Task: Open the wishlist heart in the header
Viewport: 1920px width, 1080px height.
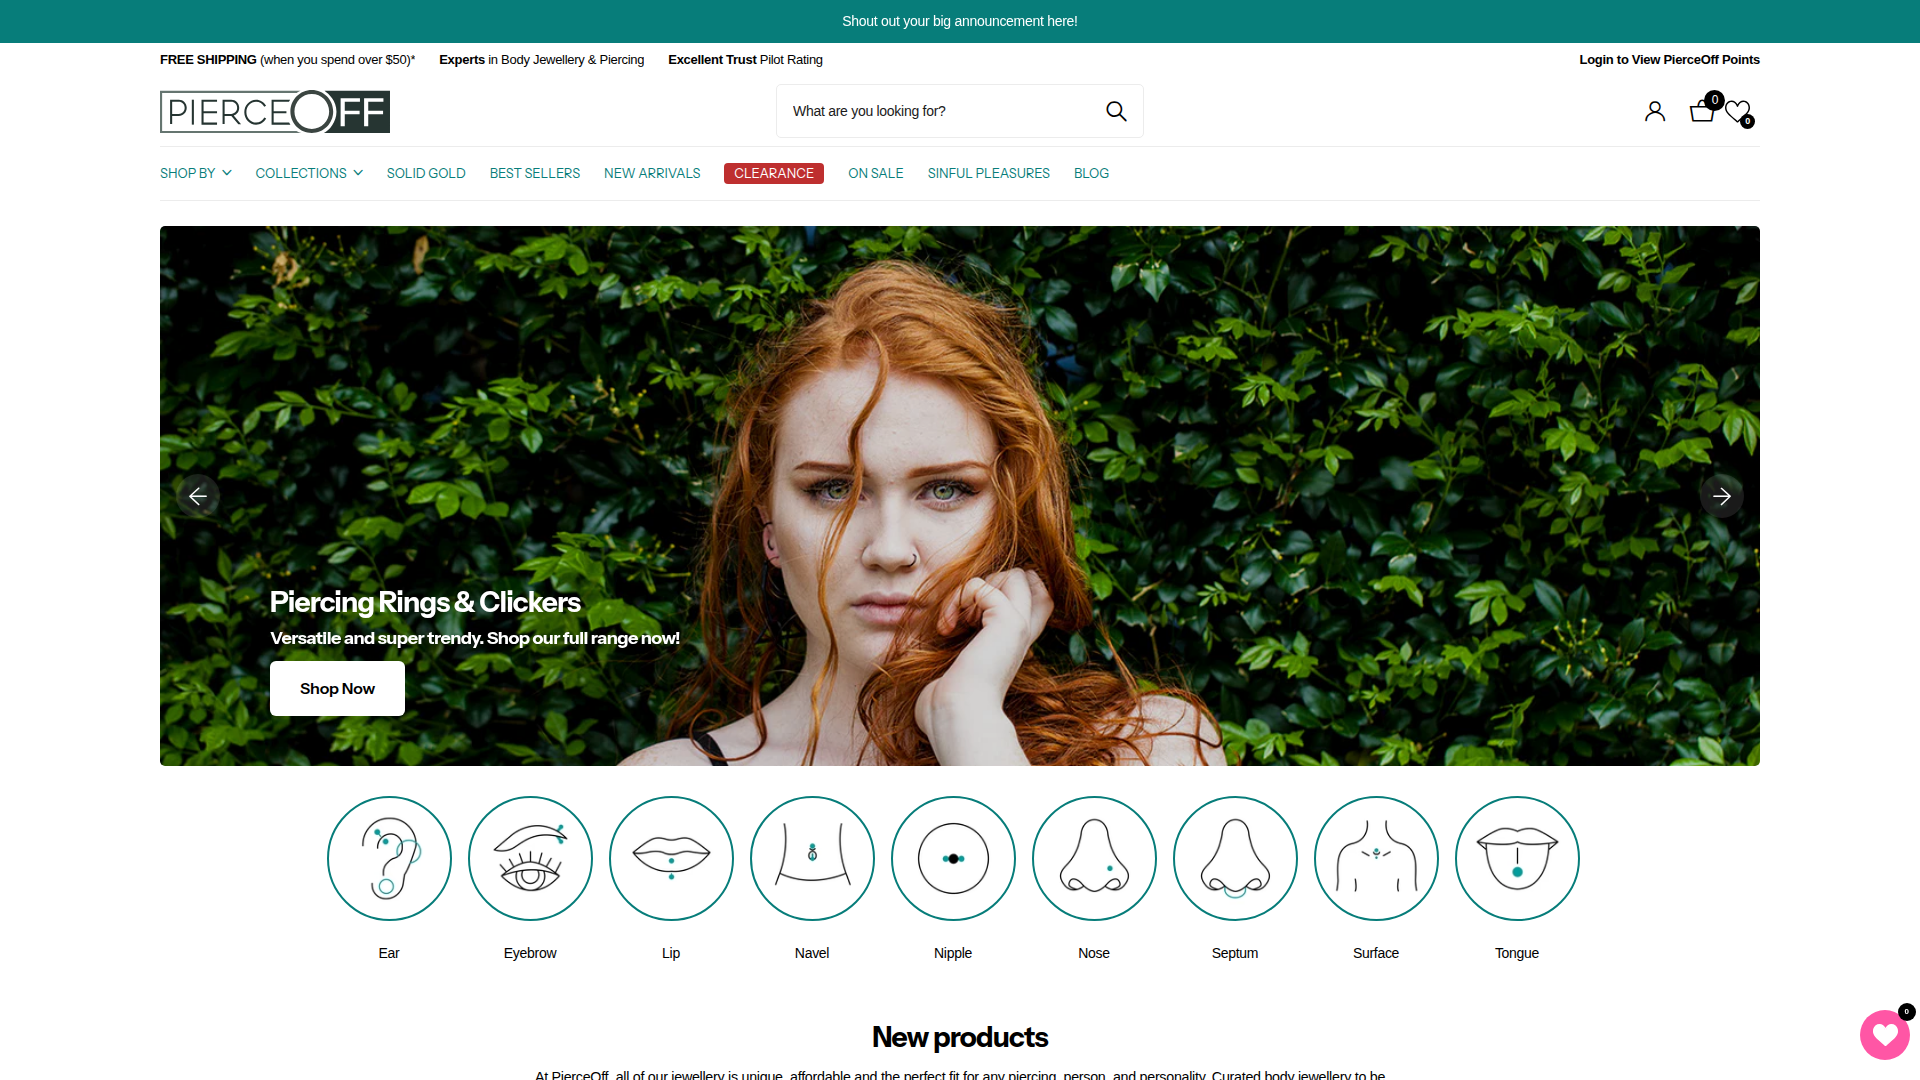Action: tap(1737, 111)
